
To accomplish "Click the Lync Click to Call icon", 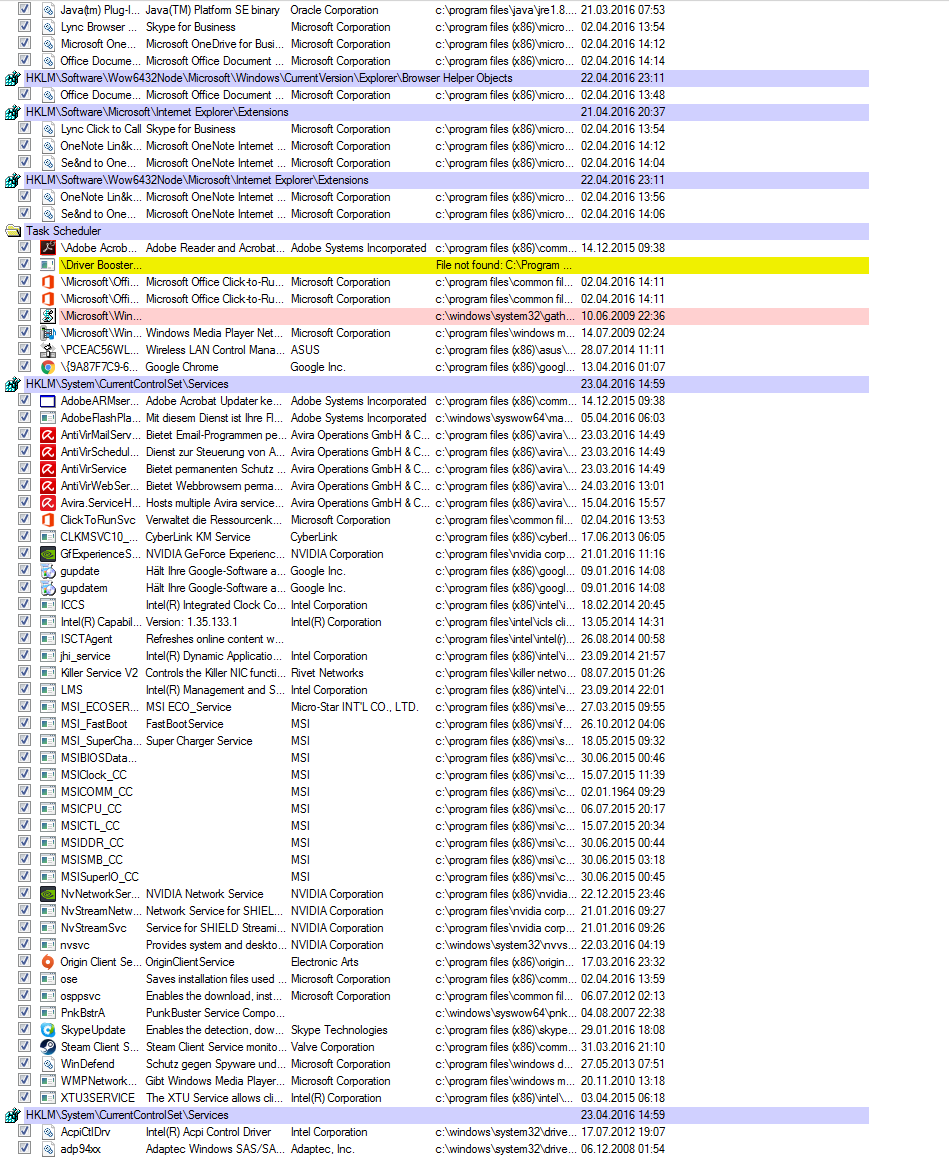I will [48, 129].
